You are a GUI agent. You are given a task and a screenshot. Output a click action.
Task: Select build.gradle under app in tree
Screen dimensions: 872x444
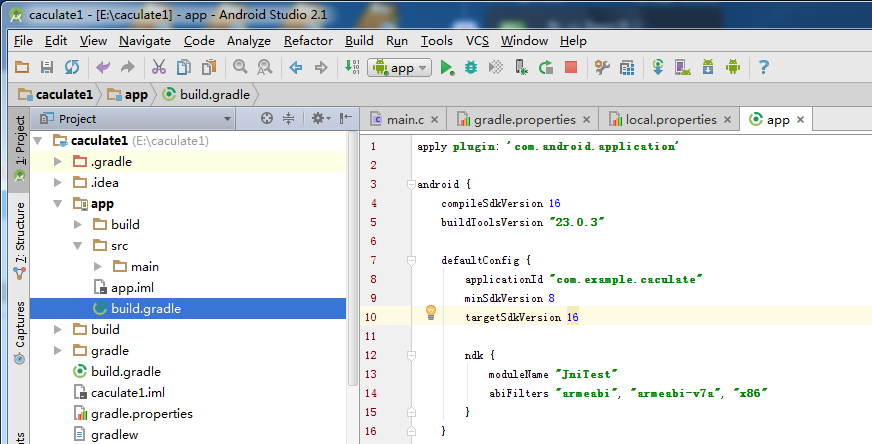[188, 309]
